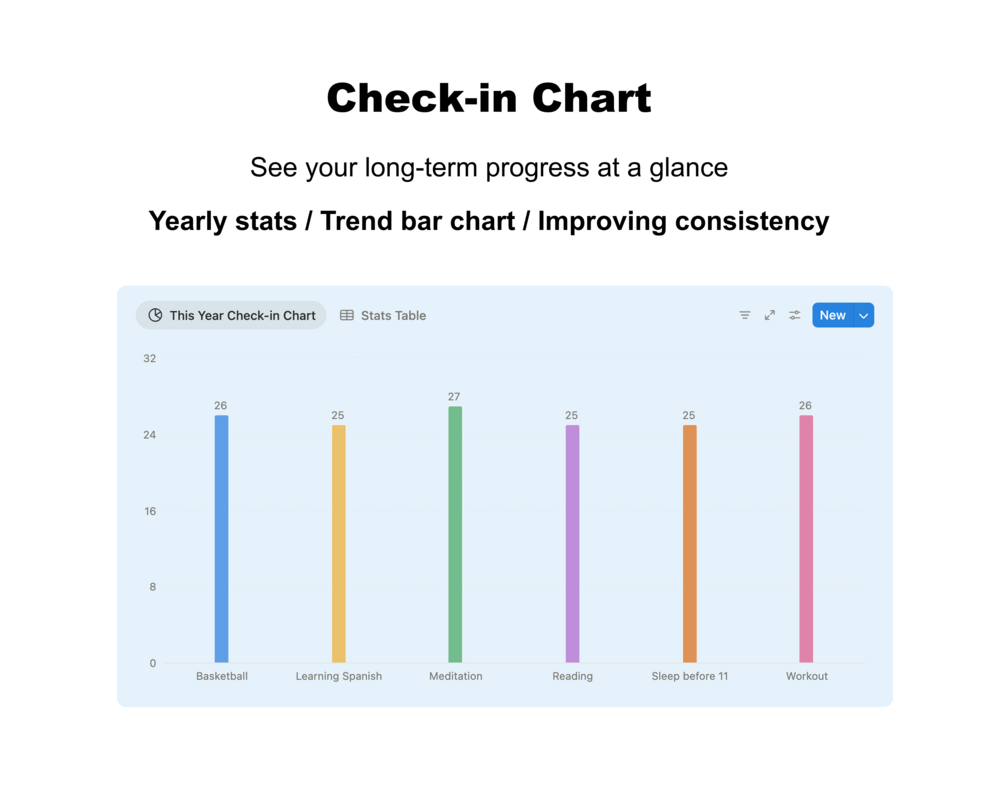Click the yellow Learning Spanish bar
1005x804 pixels.
(338, 544)
